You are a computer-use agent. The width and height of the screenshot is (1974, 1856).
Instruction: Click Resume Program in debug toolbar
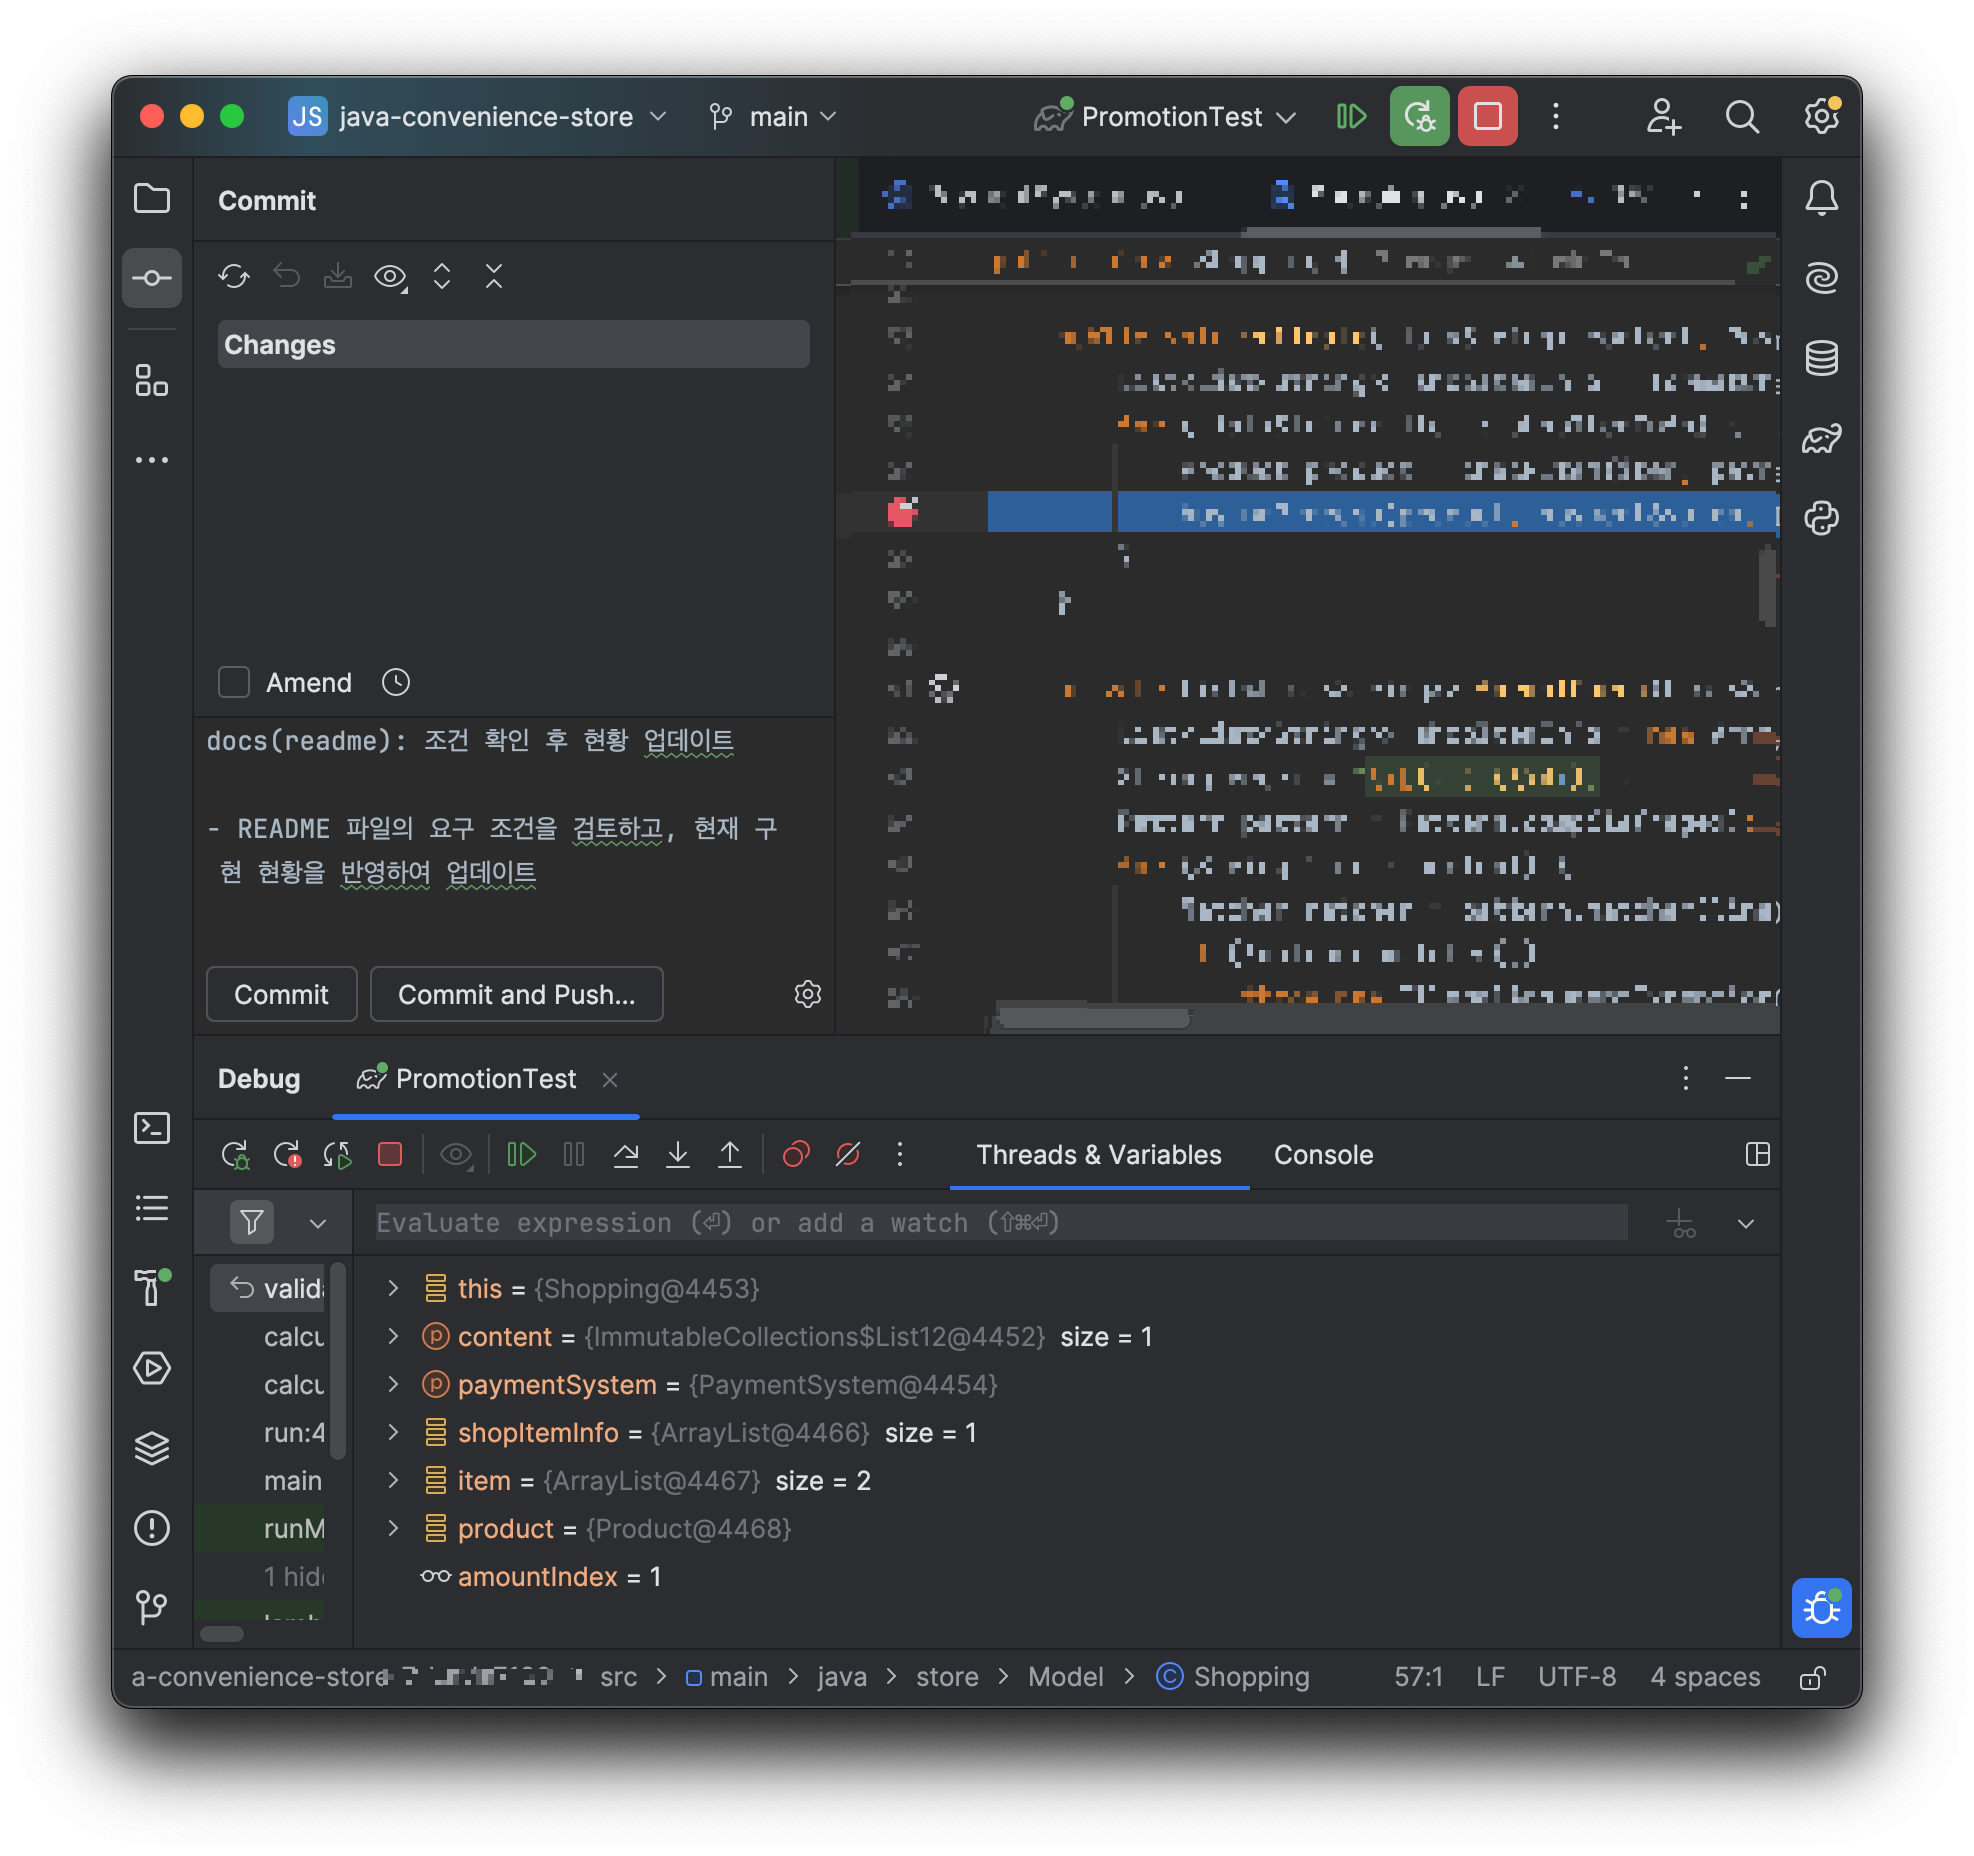point(522,1155)
